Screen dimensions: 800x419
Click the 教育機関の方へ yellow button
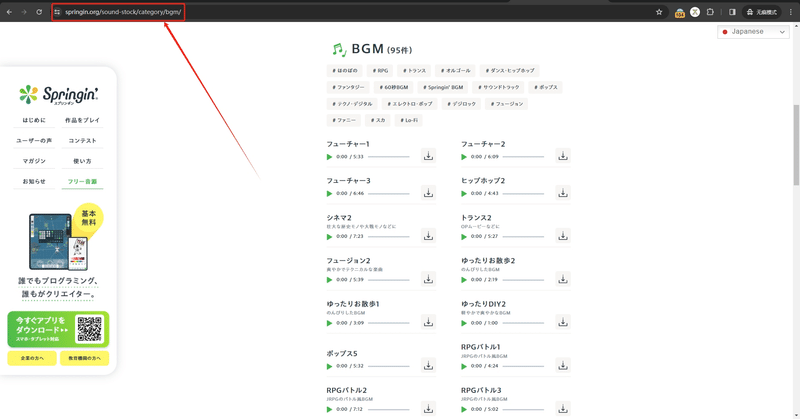pos(85,358)
